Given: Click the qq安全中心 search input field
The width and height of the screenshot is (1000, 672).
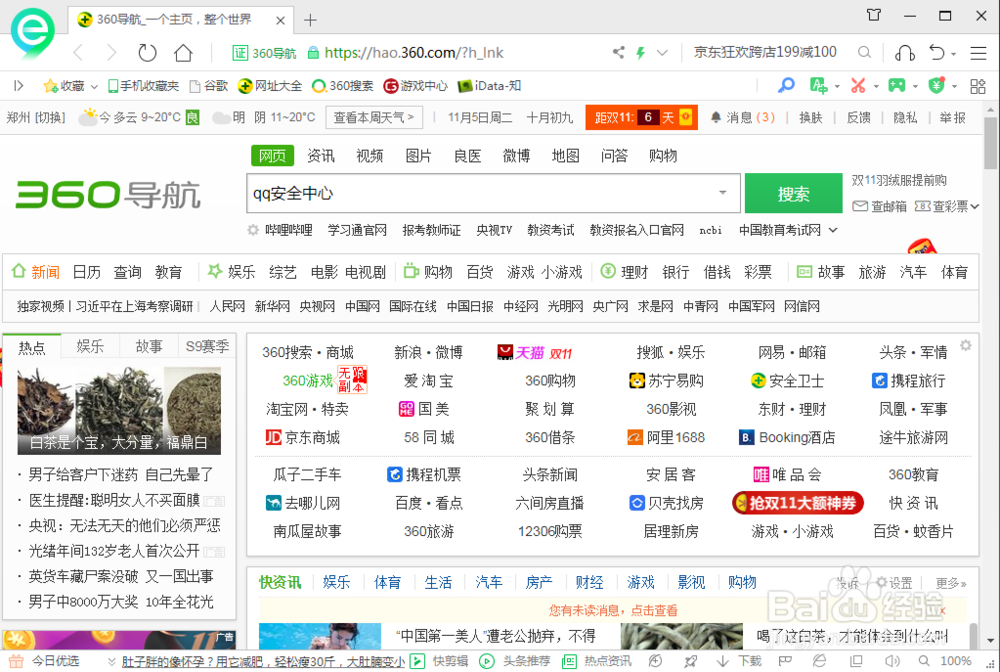Looking at the screenshot, I should click(x=493, y=193).
